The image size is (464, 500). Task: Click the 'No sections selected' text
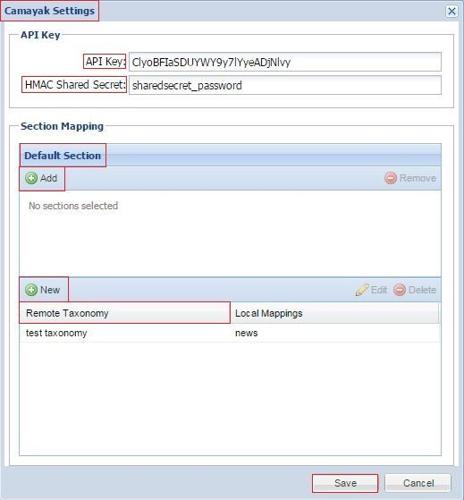click(73, 206)
